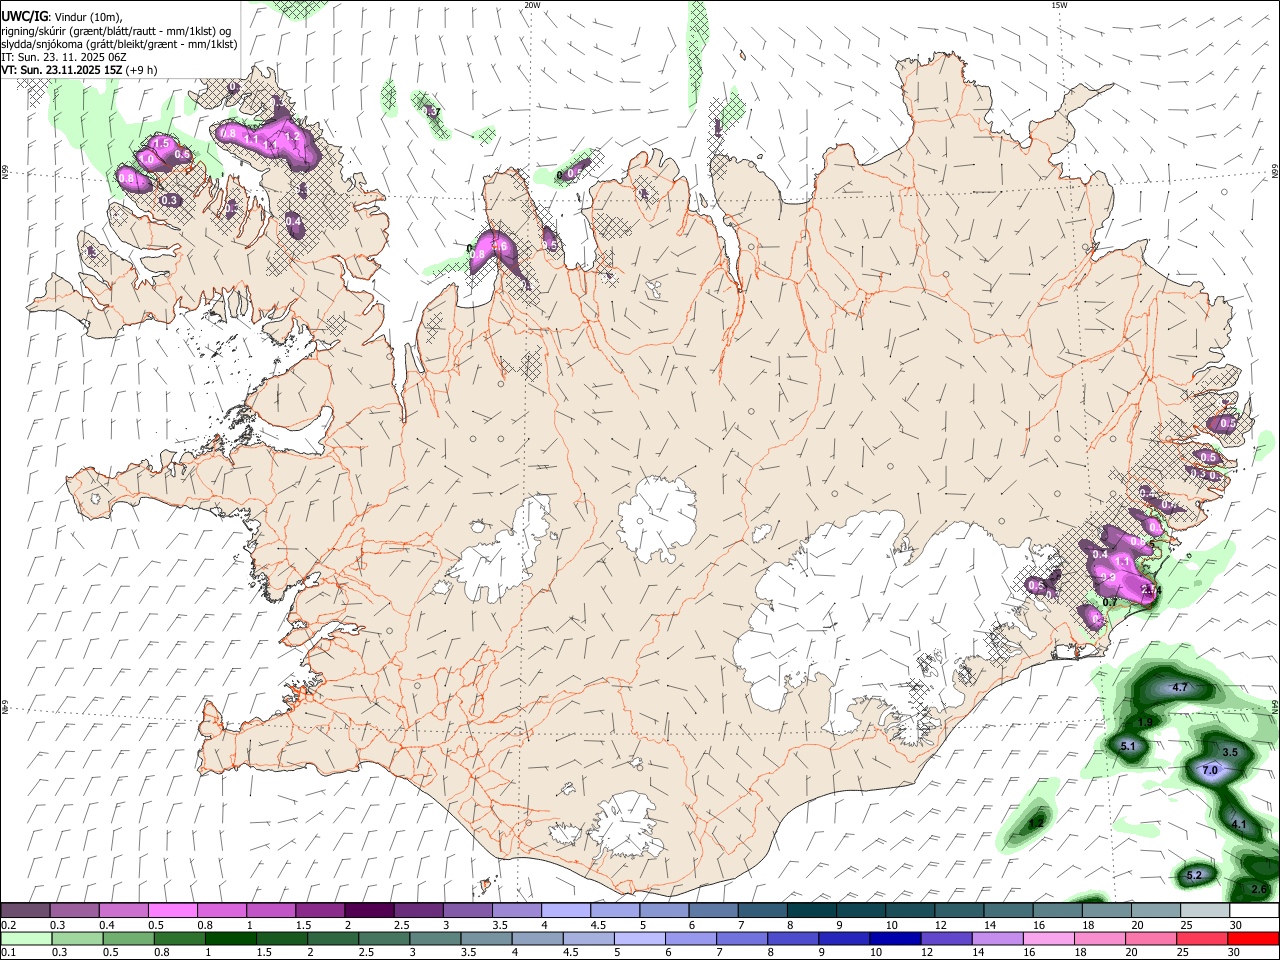1280x960 pixels.
Task: Pick top scale dark purple swatch between 2 and 2.5
Action: (x=368, y=910)
